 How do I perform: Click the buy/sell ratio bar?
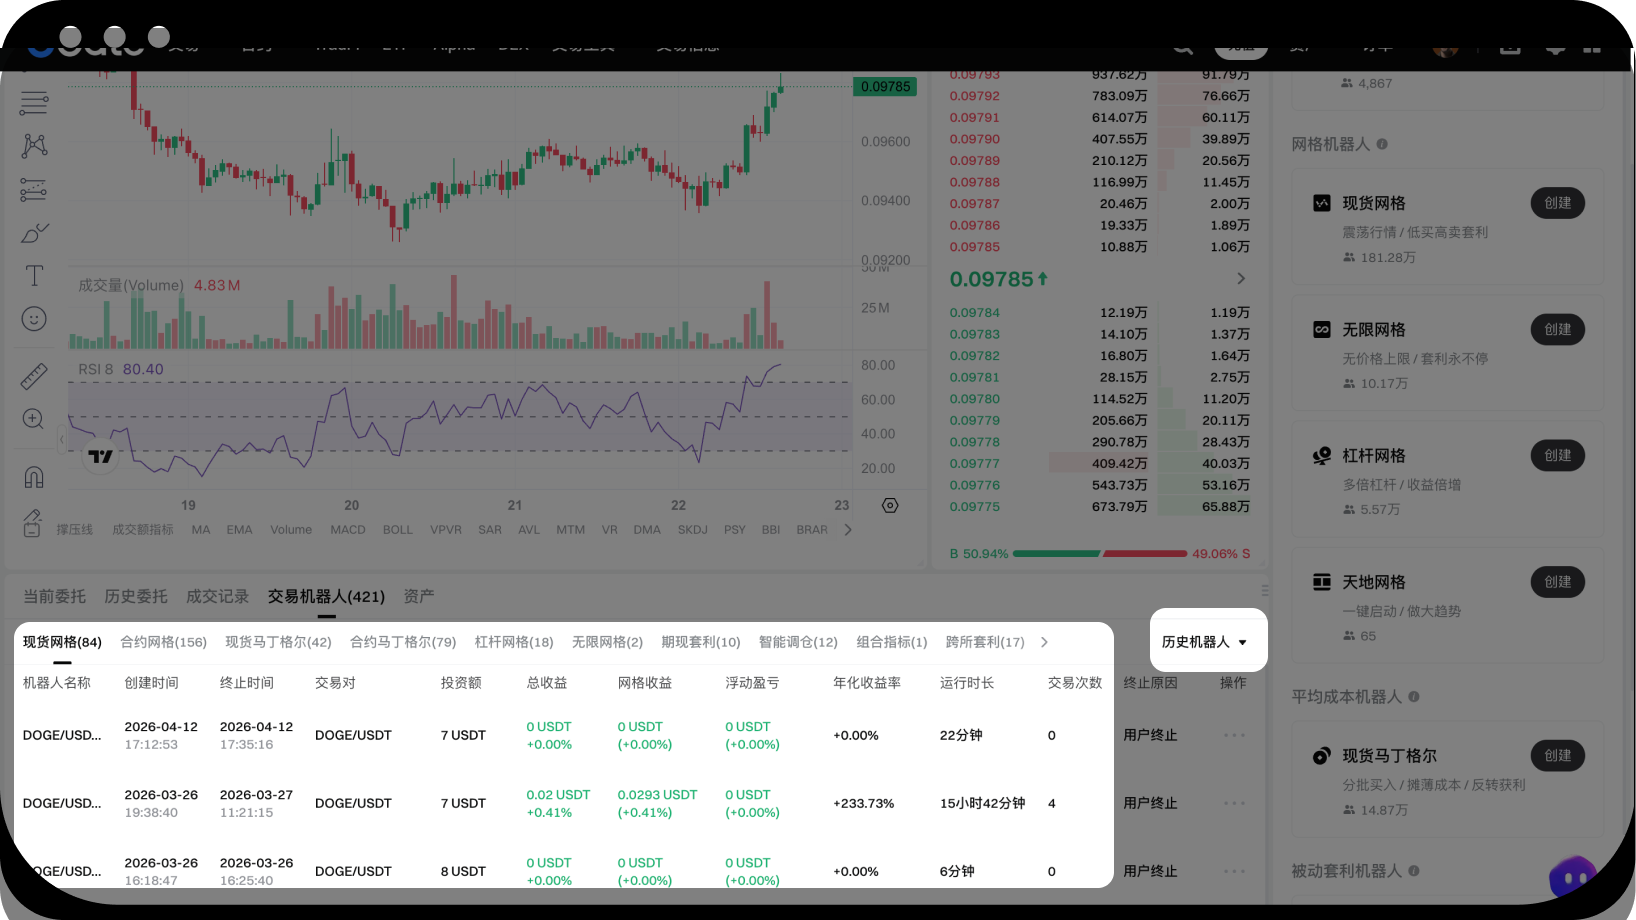[1100, 553]
